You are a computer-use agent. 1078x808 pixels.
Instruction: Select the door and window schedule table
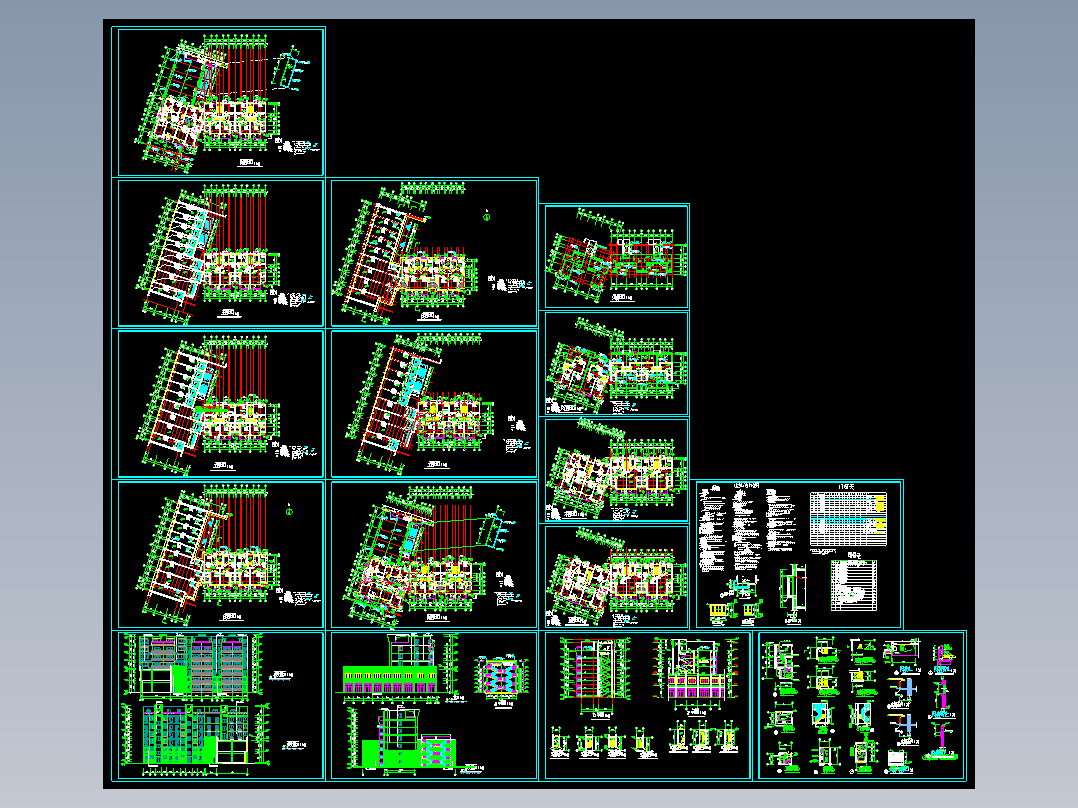coord(848,519)
